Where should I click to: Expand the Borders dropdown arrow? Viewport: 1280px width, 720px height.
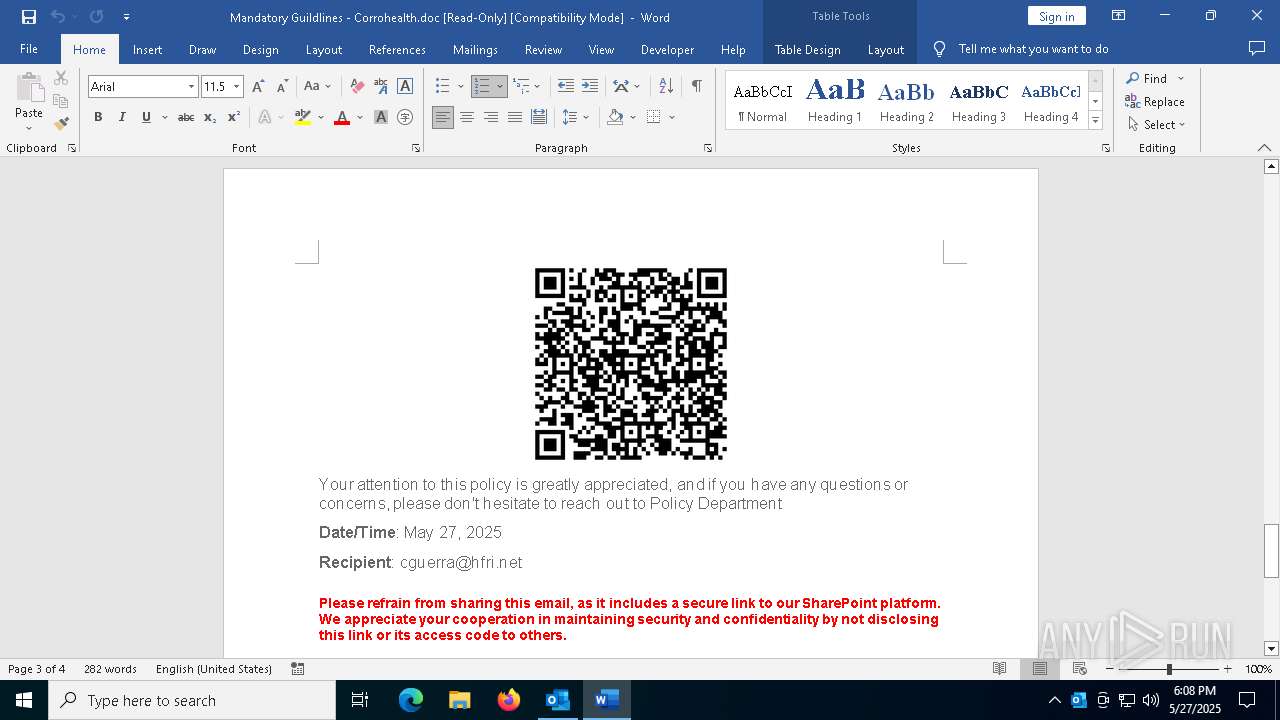pos(672,117)
